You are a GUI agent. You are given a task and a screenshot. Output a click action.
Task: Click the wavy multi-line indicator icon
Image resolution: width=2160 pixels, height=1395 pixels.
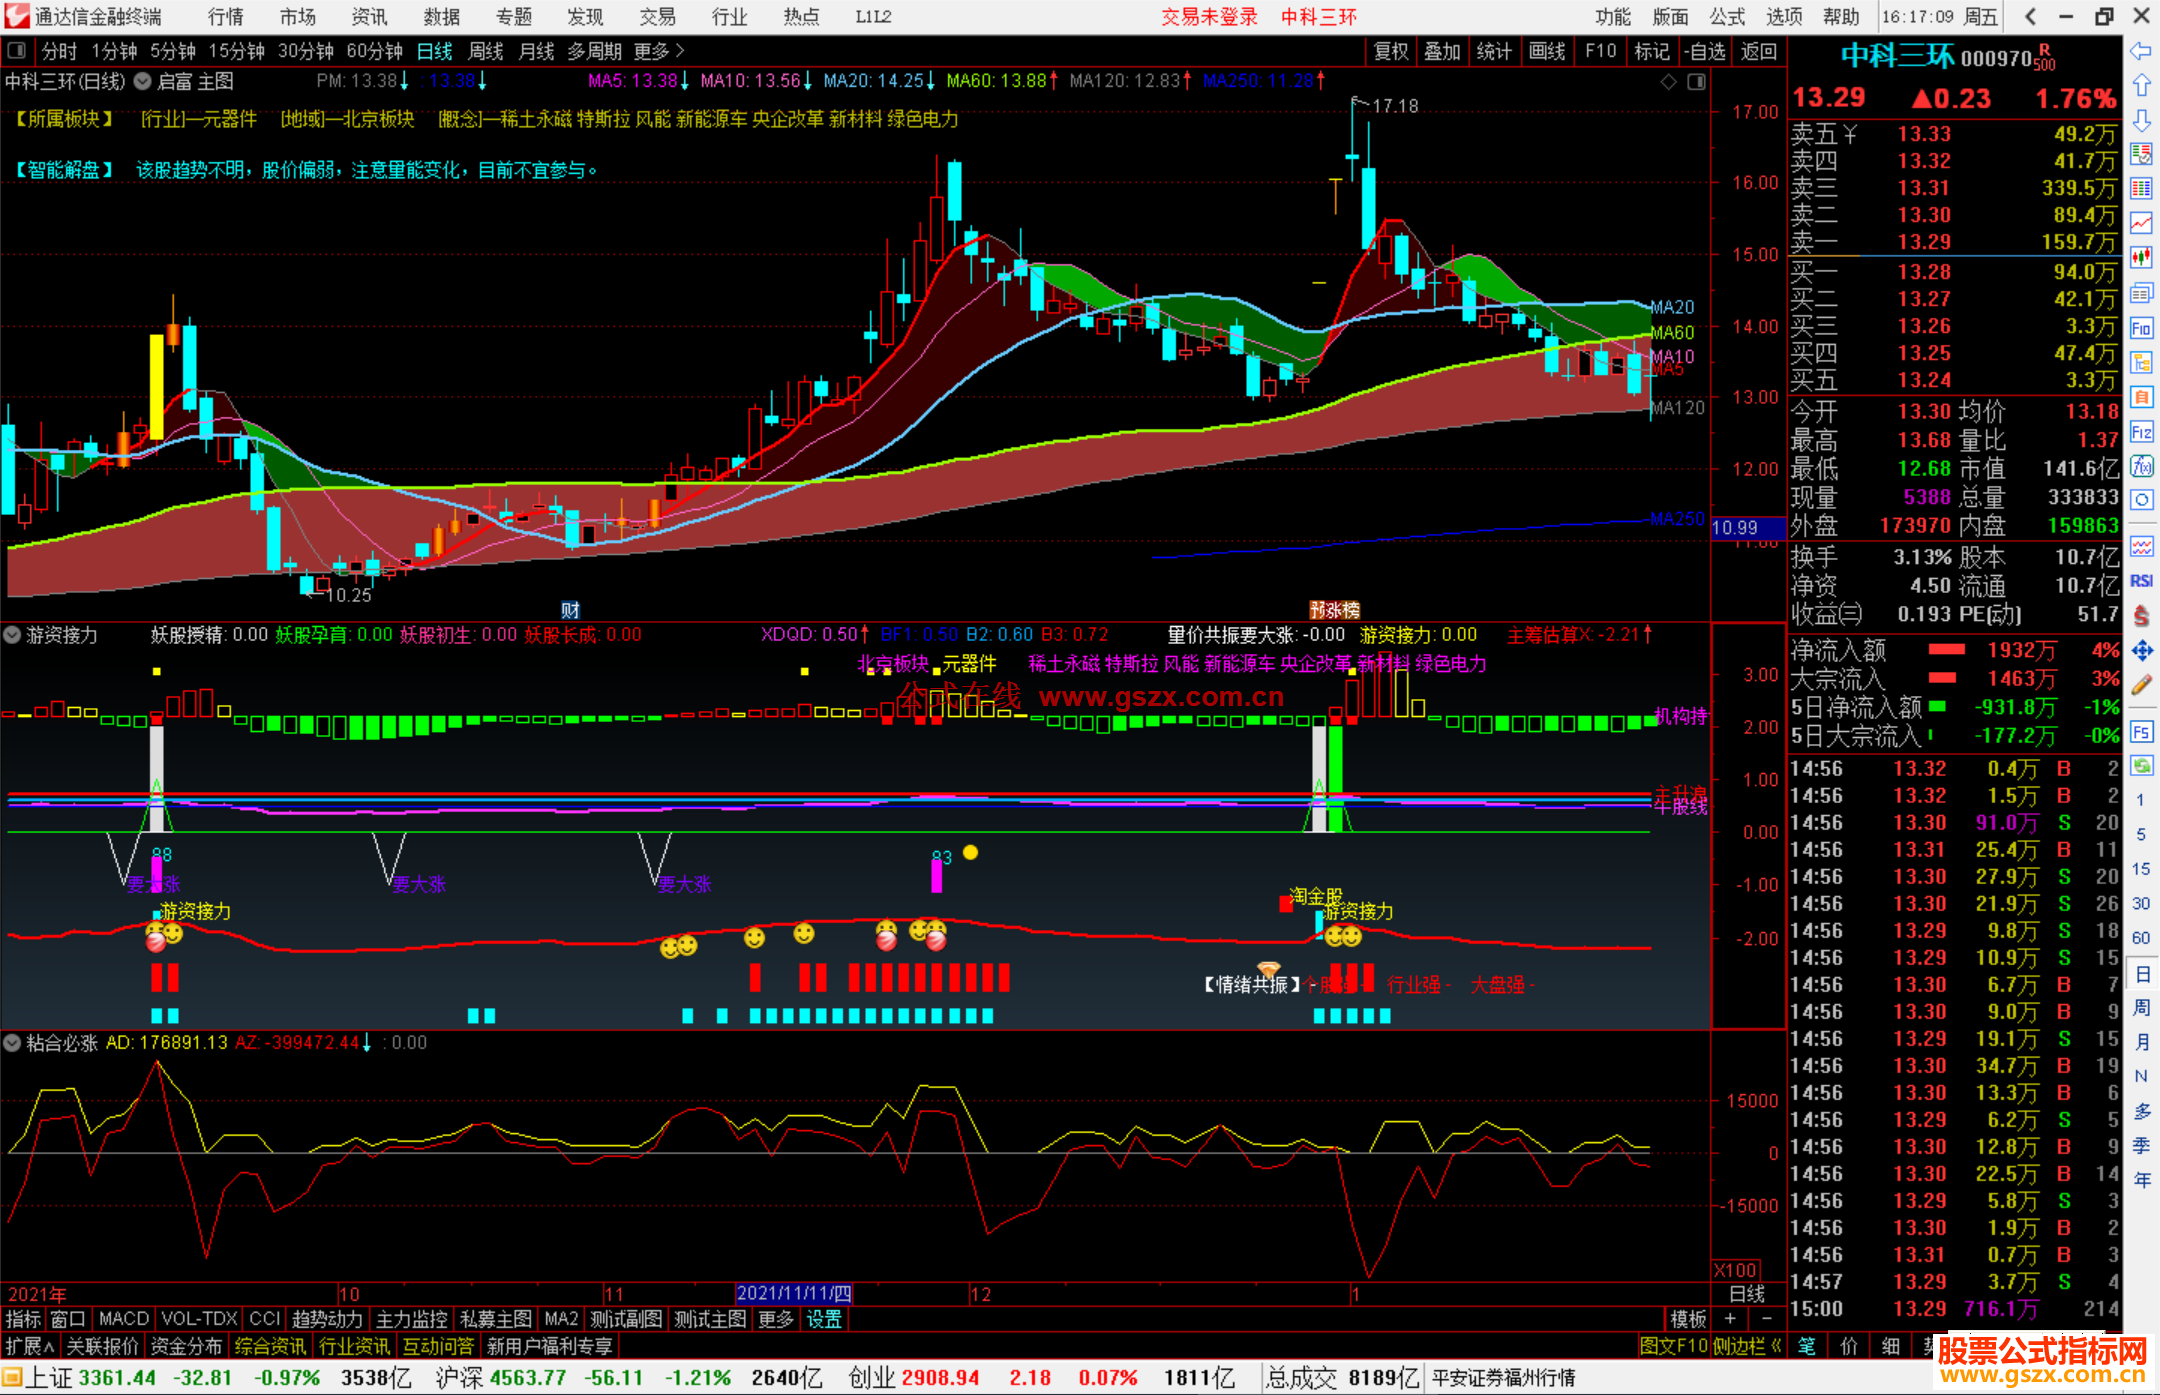click(x=2141, y=547)
